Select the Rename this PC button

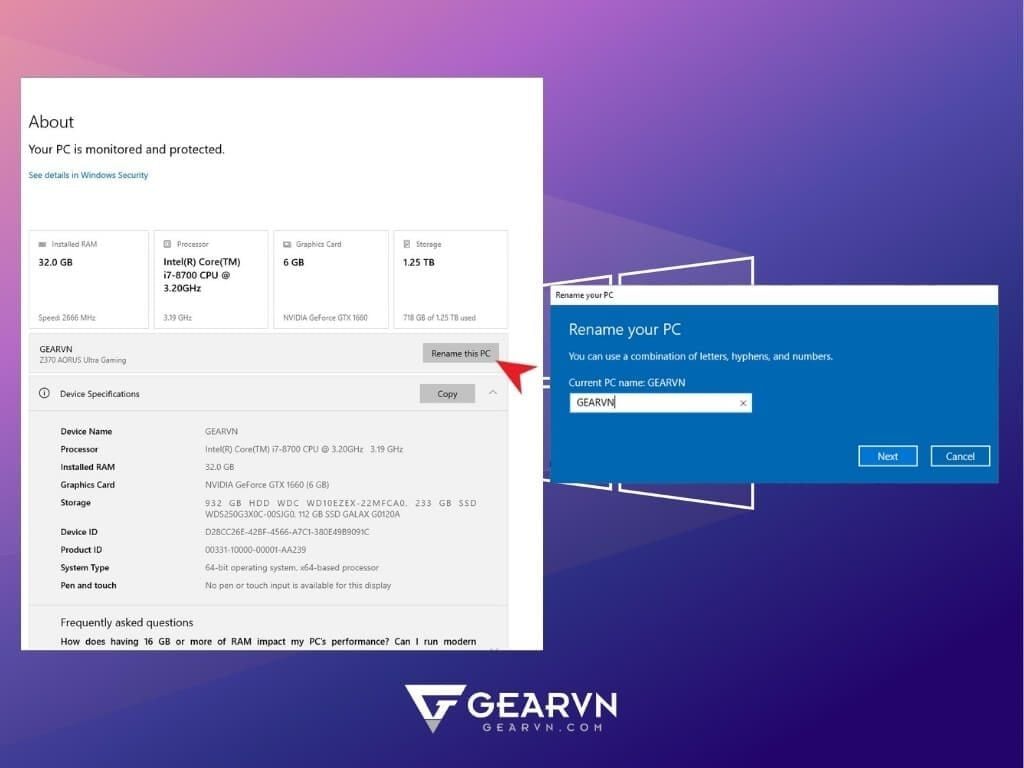pos(460,353)
